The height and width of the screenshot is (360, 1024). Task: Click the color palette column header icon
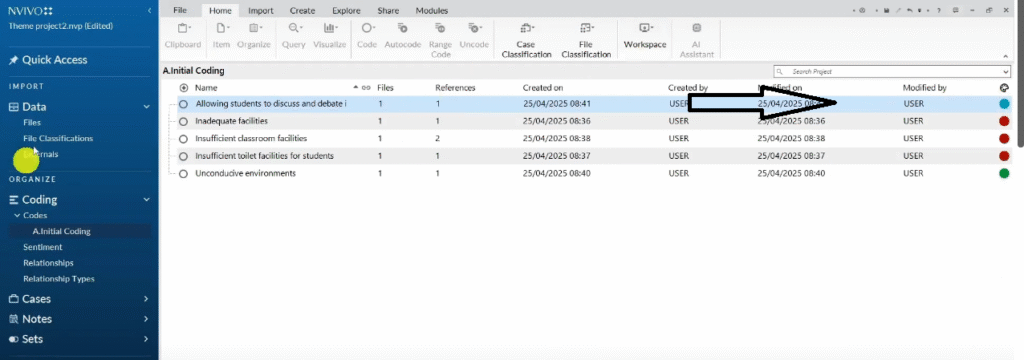[1004, 88]
